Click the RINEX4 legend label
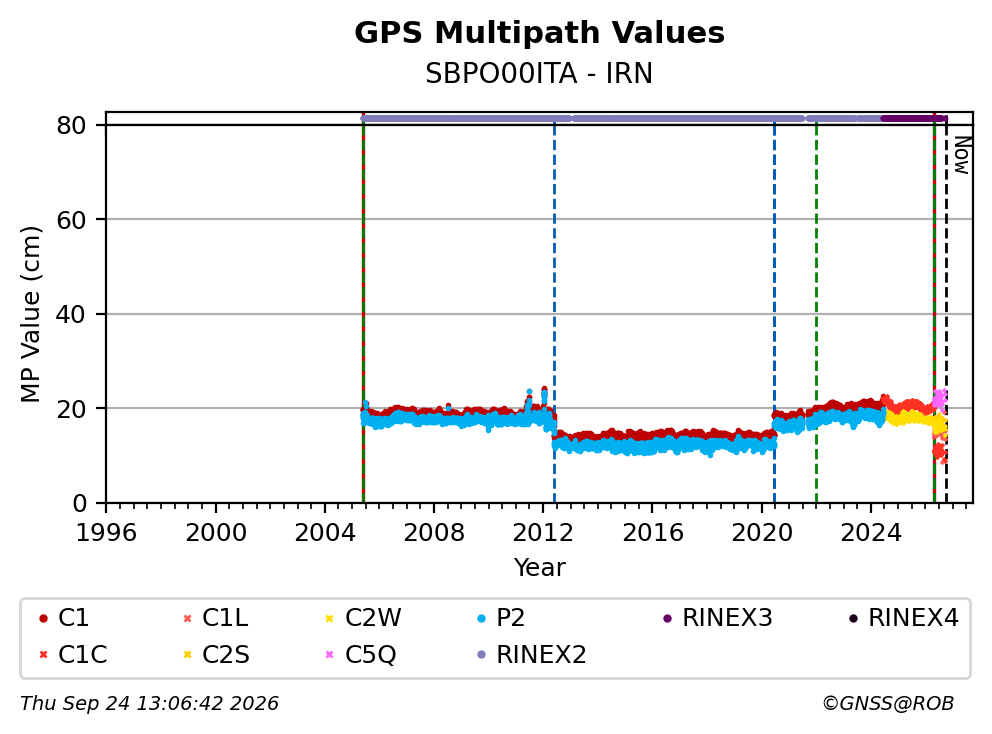Viewport: 992px width, 734px height. click(913, 618)
